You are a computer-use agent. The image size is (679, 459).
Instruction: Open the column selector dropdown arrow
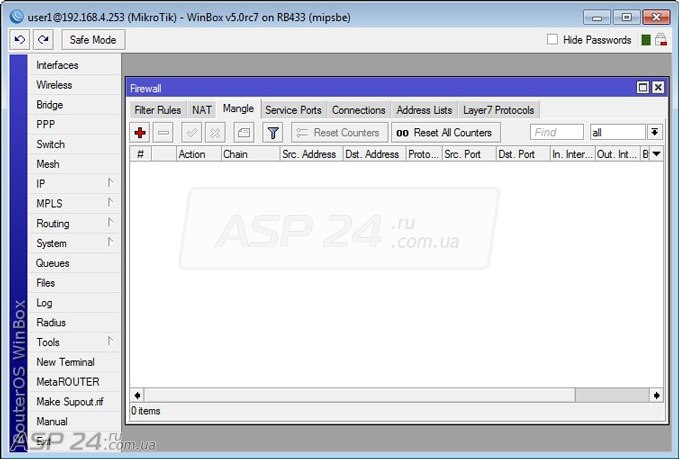(x=656, y=154)
